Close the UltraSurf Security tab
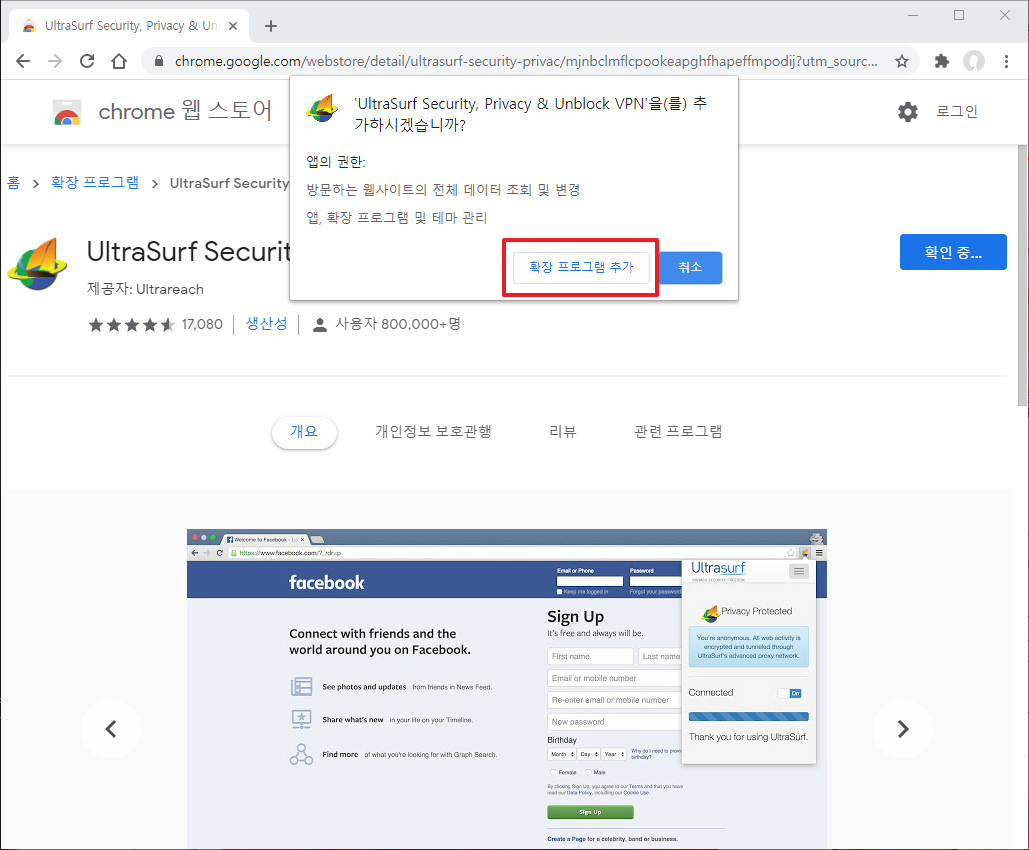This screenshot has height=850, width=1029. [232, 26]
